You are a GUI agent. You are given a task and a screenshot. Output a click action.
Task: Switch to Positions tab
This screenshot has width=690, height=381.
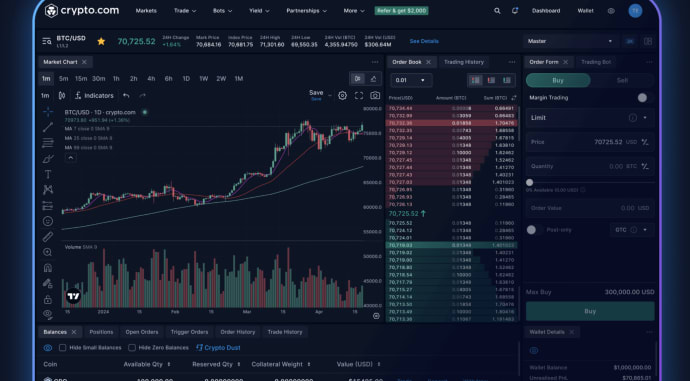(x=101, y=332)
